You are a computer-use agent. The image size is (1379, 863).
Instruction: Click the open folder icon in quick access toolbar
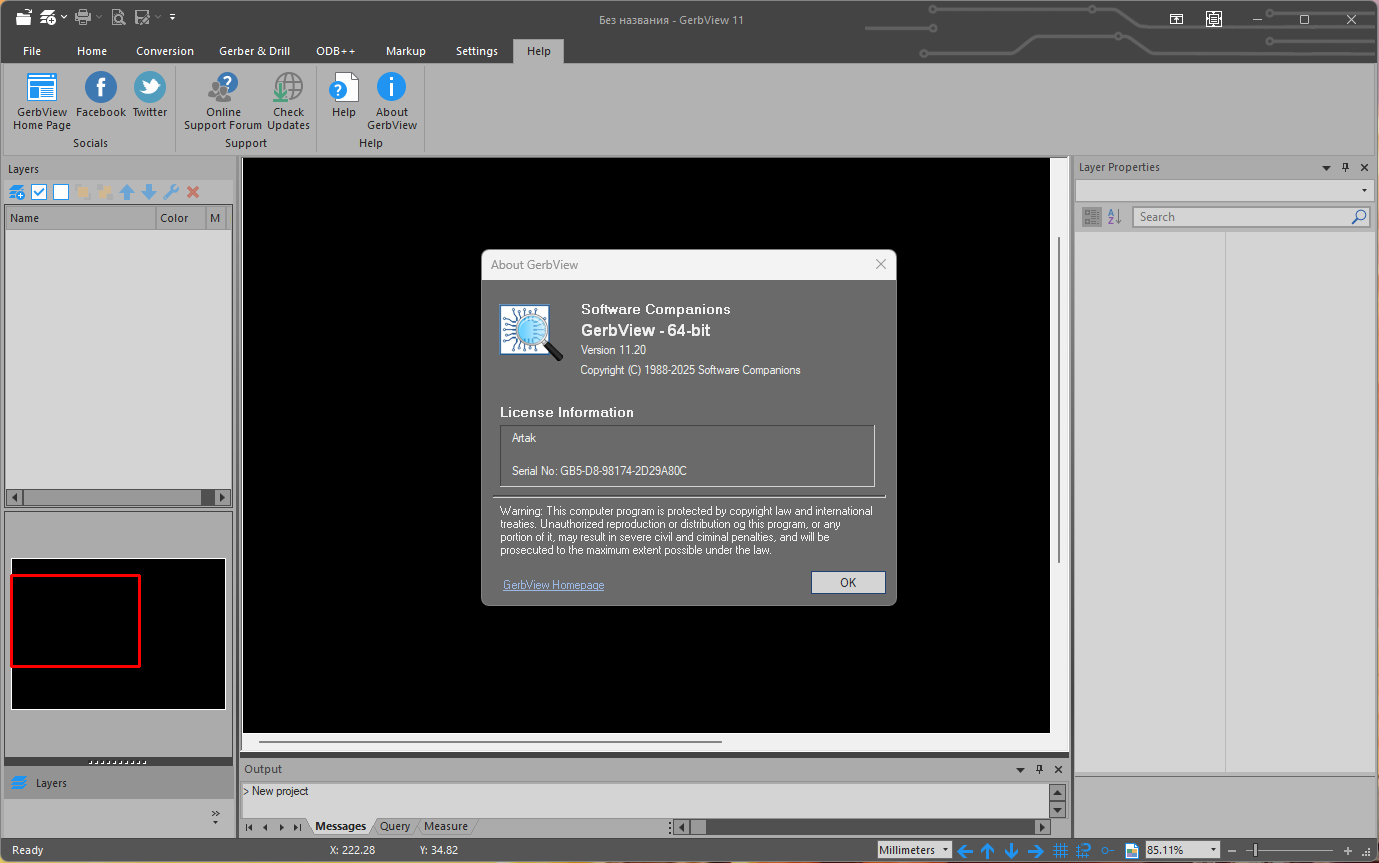point(23,17)
